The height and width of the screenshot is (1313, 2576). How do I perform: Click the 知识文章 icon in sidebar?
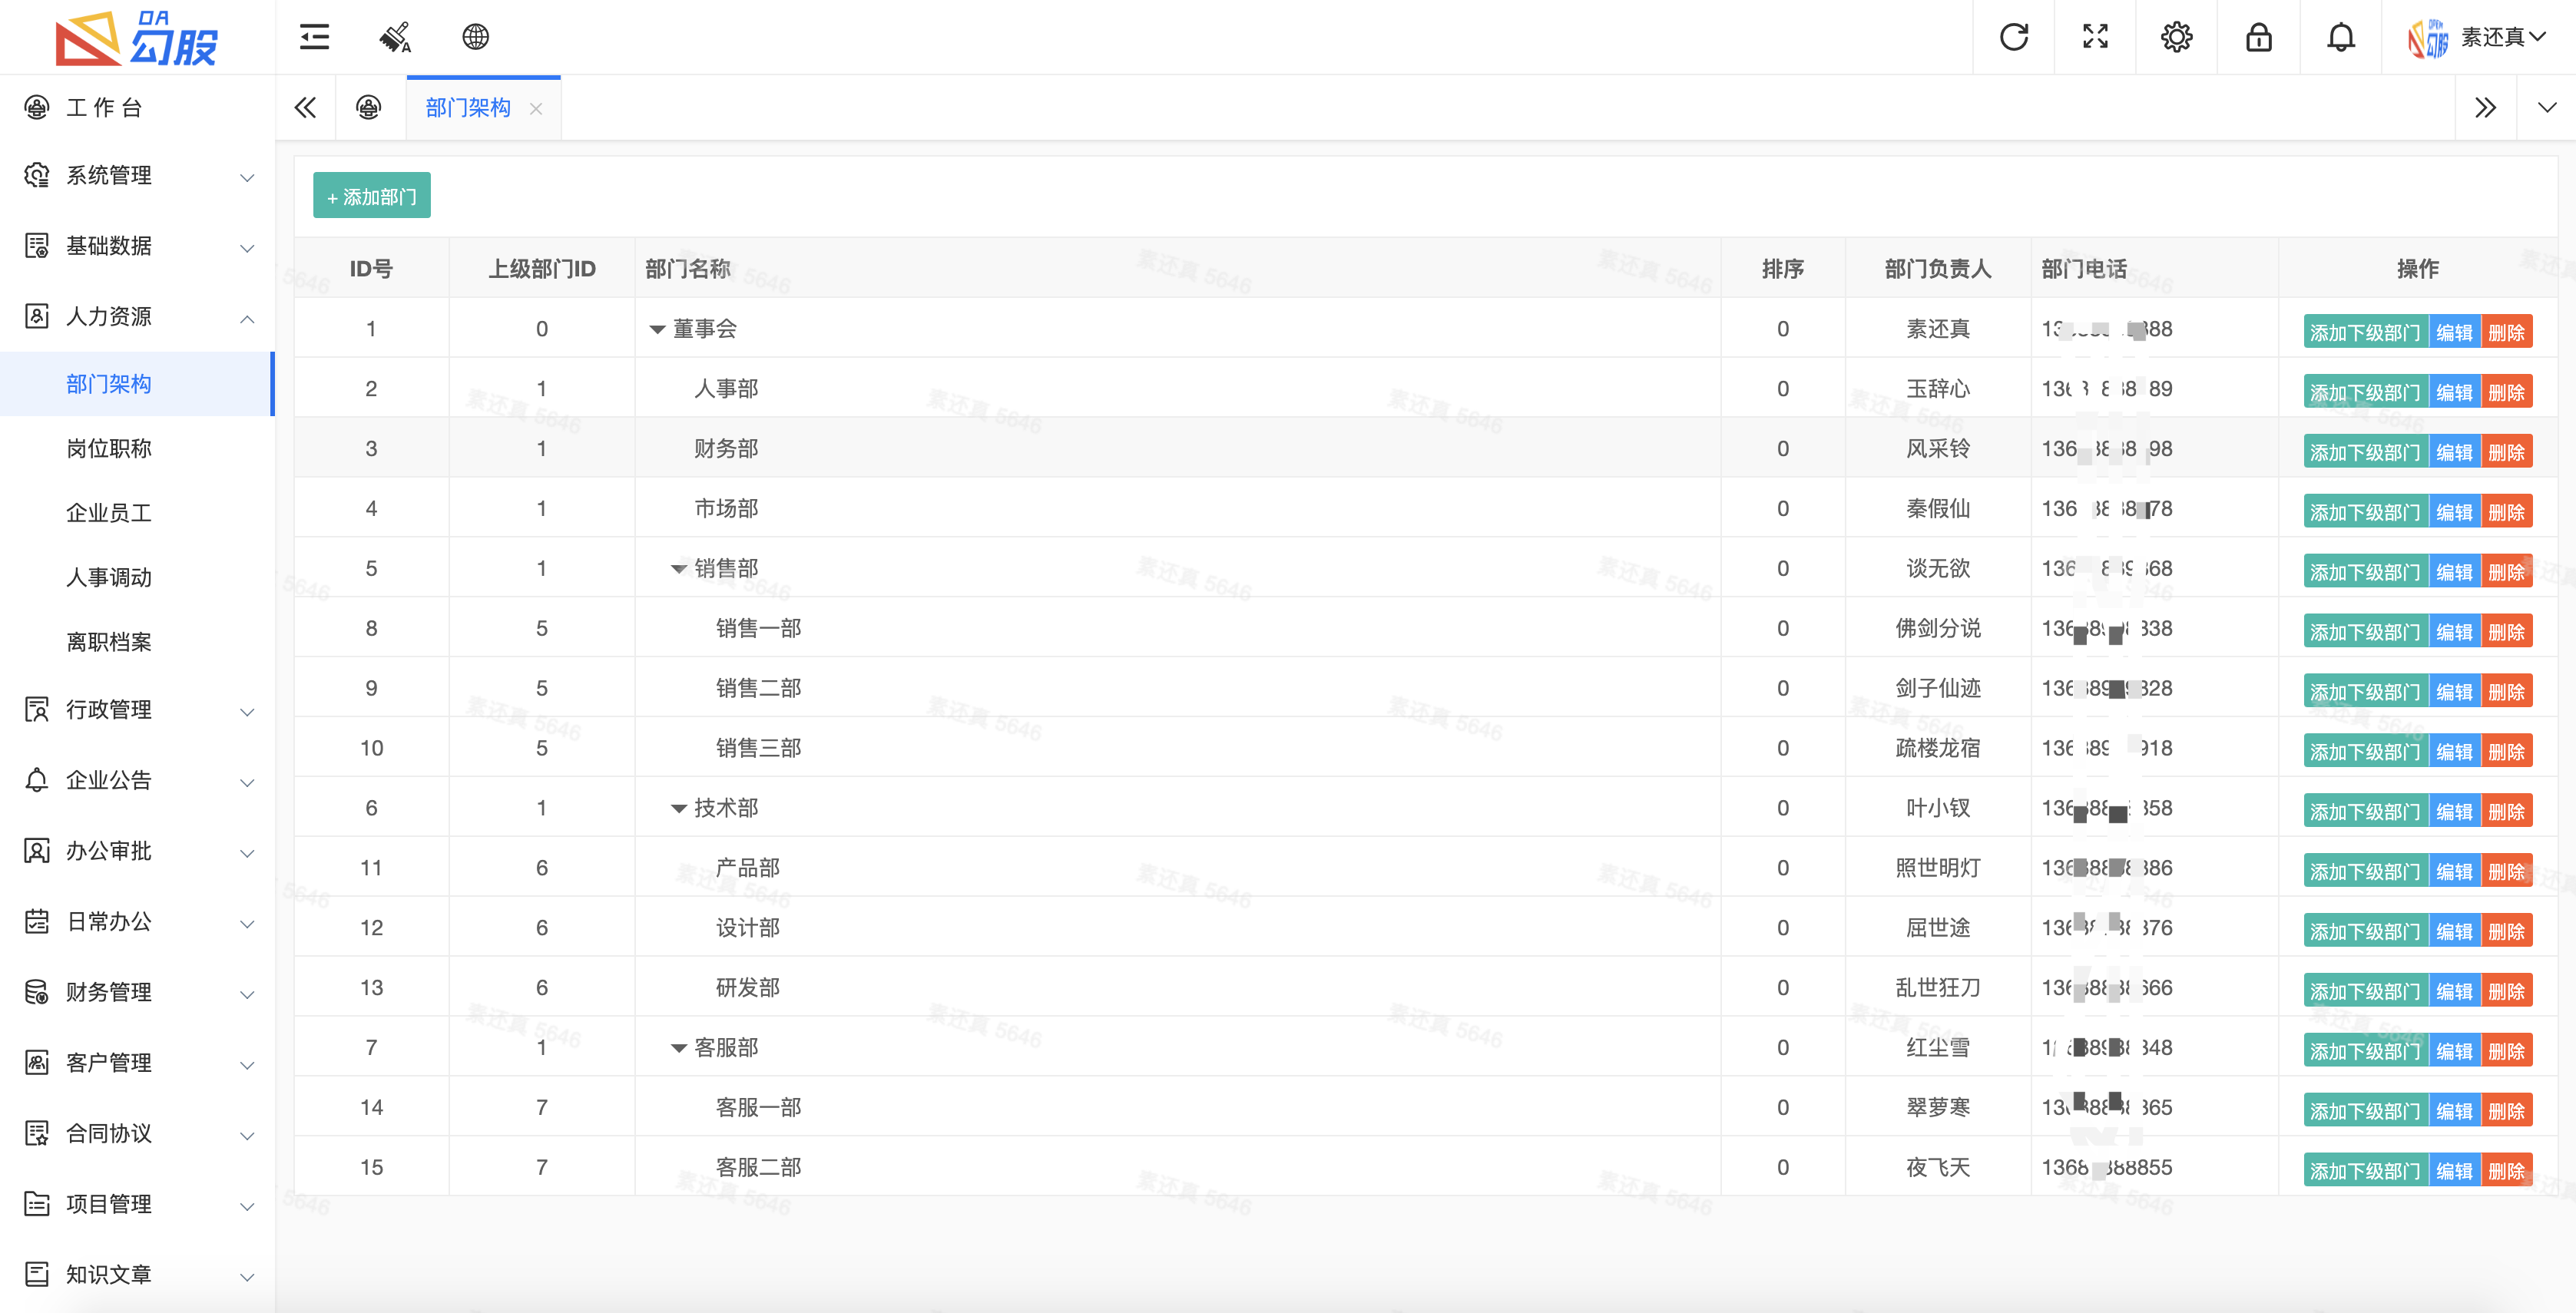(x=37, y=1274)
